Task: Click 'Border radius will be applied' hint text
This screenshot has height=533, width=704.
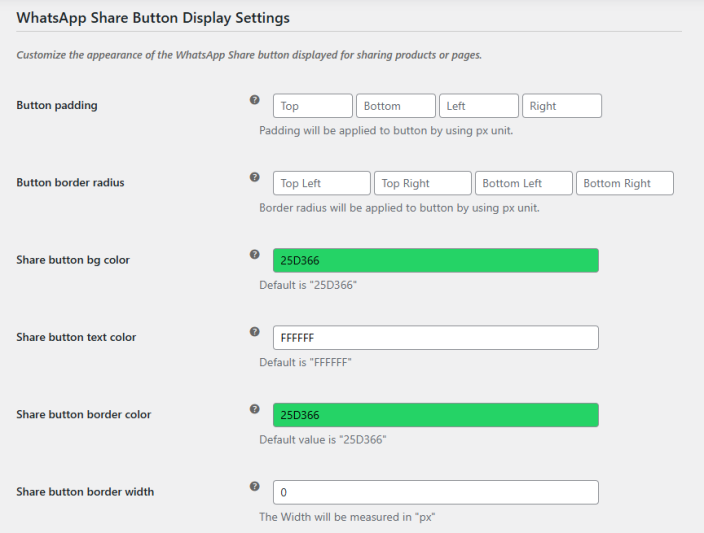Action: [400, 208]
